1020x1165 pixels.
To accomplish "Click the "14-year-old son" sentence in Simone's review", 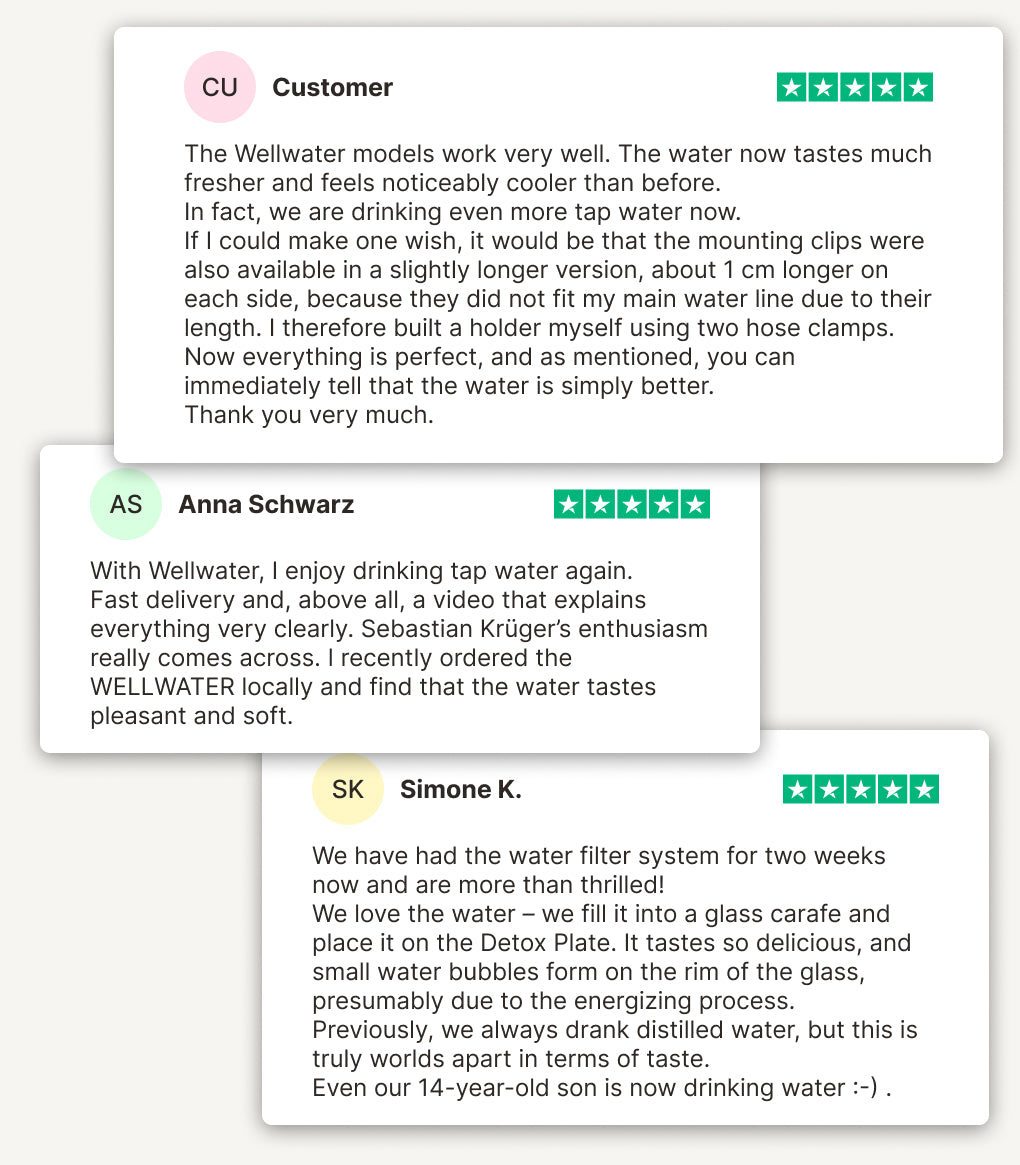I will coord(600,1088).
